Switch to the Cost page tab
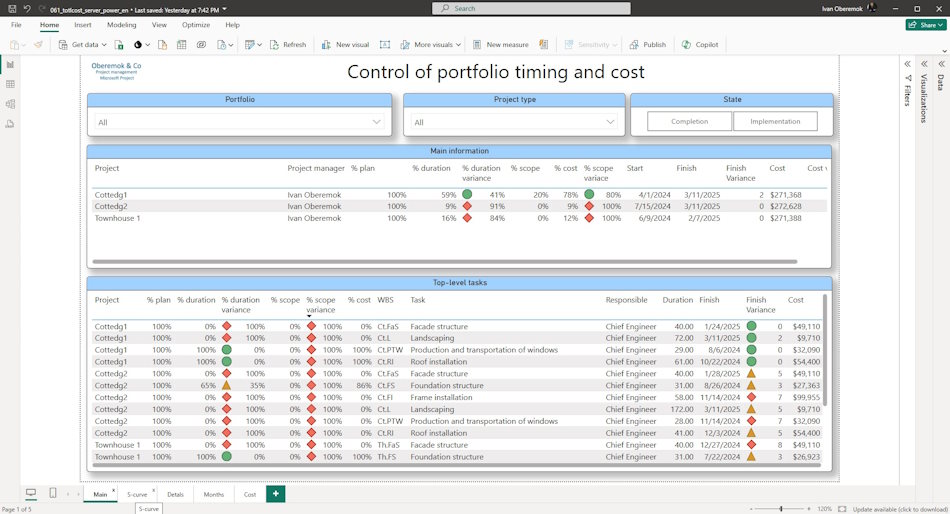Screen dimensions: 950x514 pos(250,494)
